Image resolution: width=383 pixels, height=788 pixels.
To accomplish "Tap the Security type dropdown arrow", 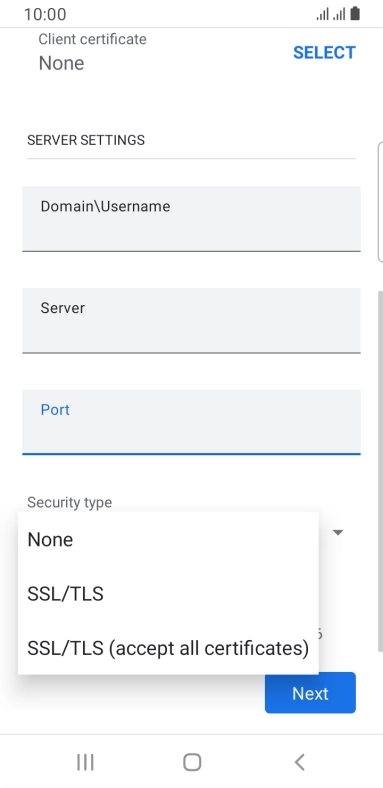I will click(x=338, y=532).
